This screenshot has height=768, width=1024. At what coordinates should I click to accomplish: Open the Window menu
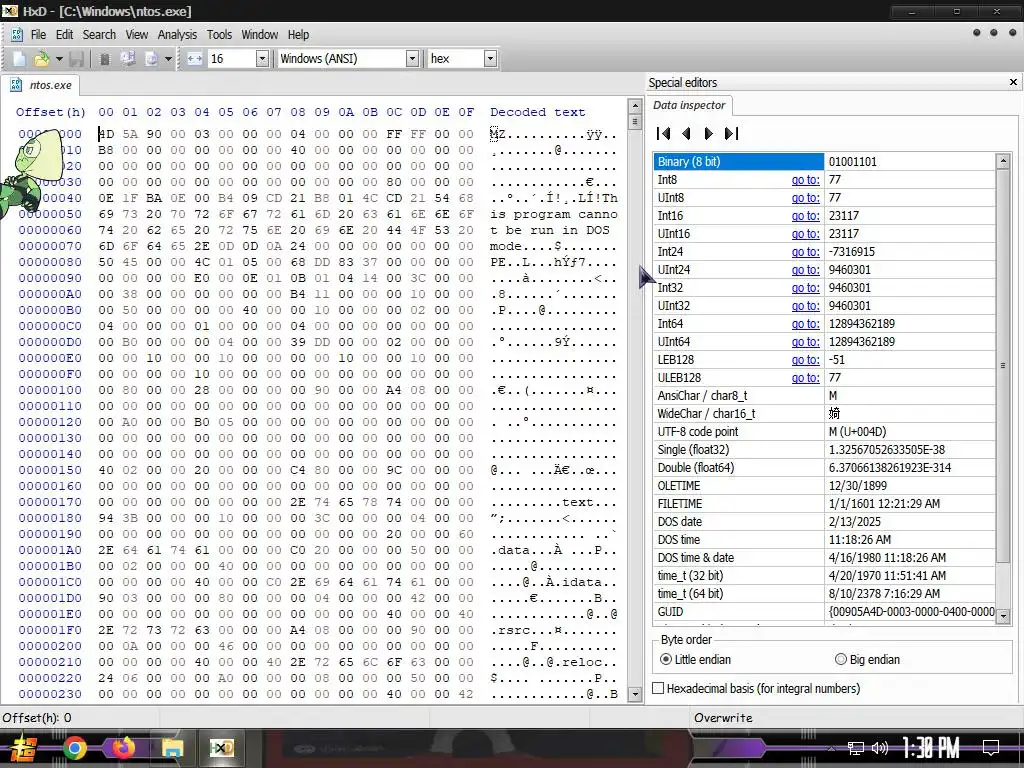pyautogui.click(x=259, y=35)
